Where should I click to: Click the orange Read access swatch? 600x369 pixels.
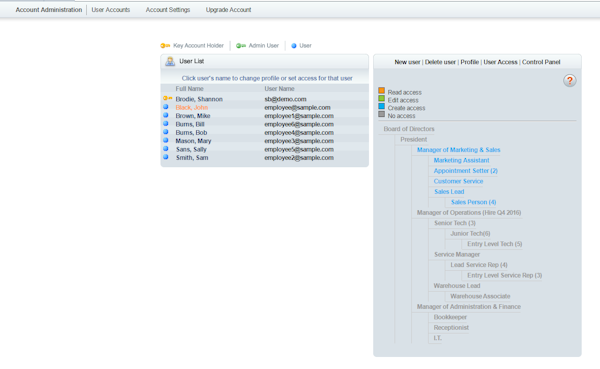pyautogui.click(x=382, y=91)
